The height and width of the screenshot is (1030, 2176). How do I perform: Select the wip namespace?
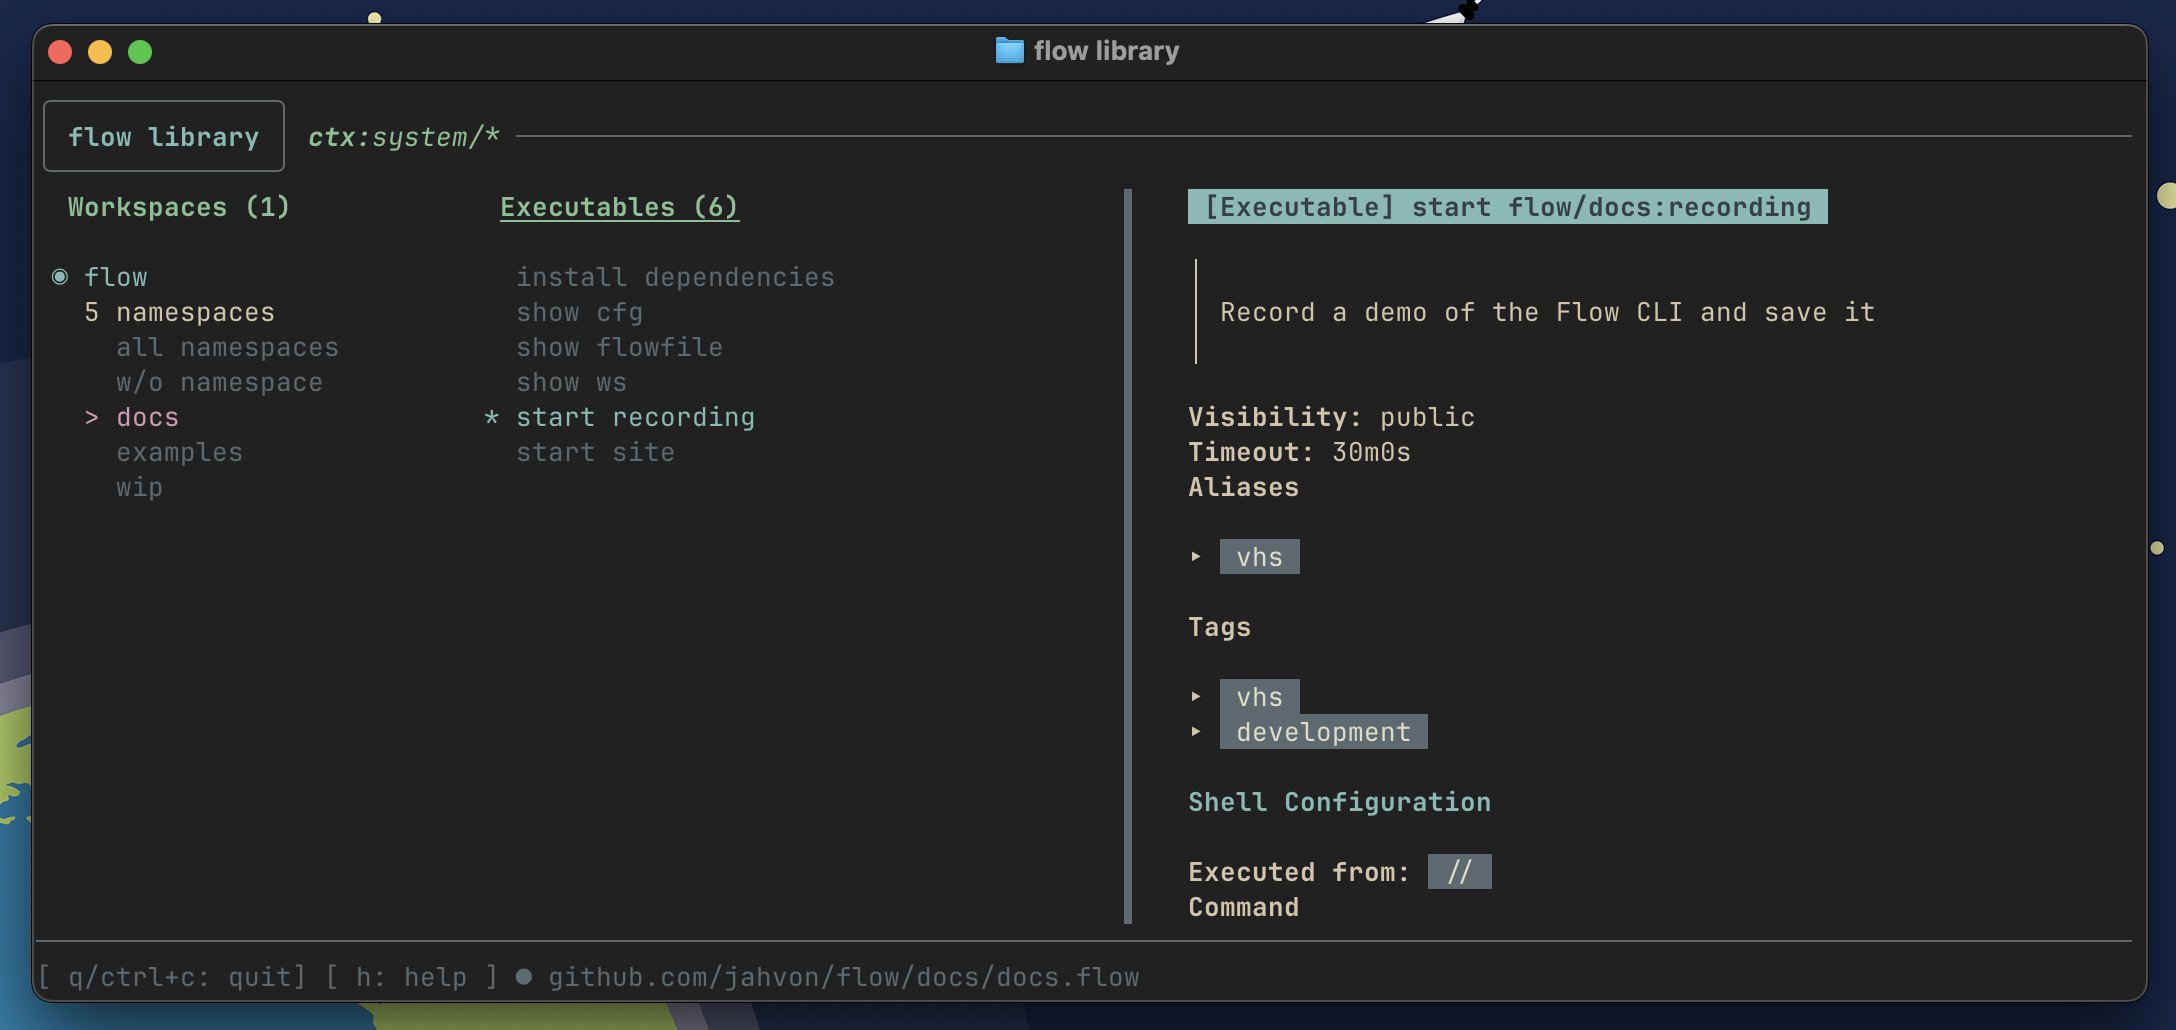click(139, 487)
